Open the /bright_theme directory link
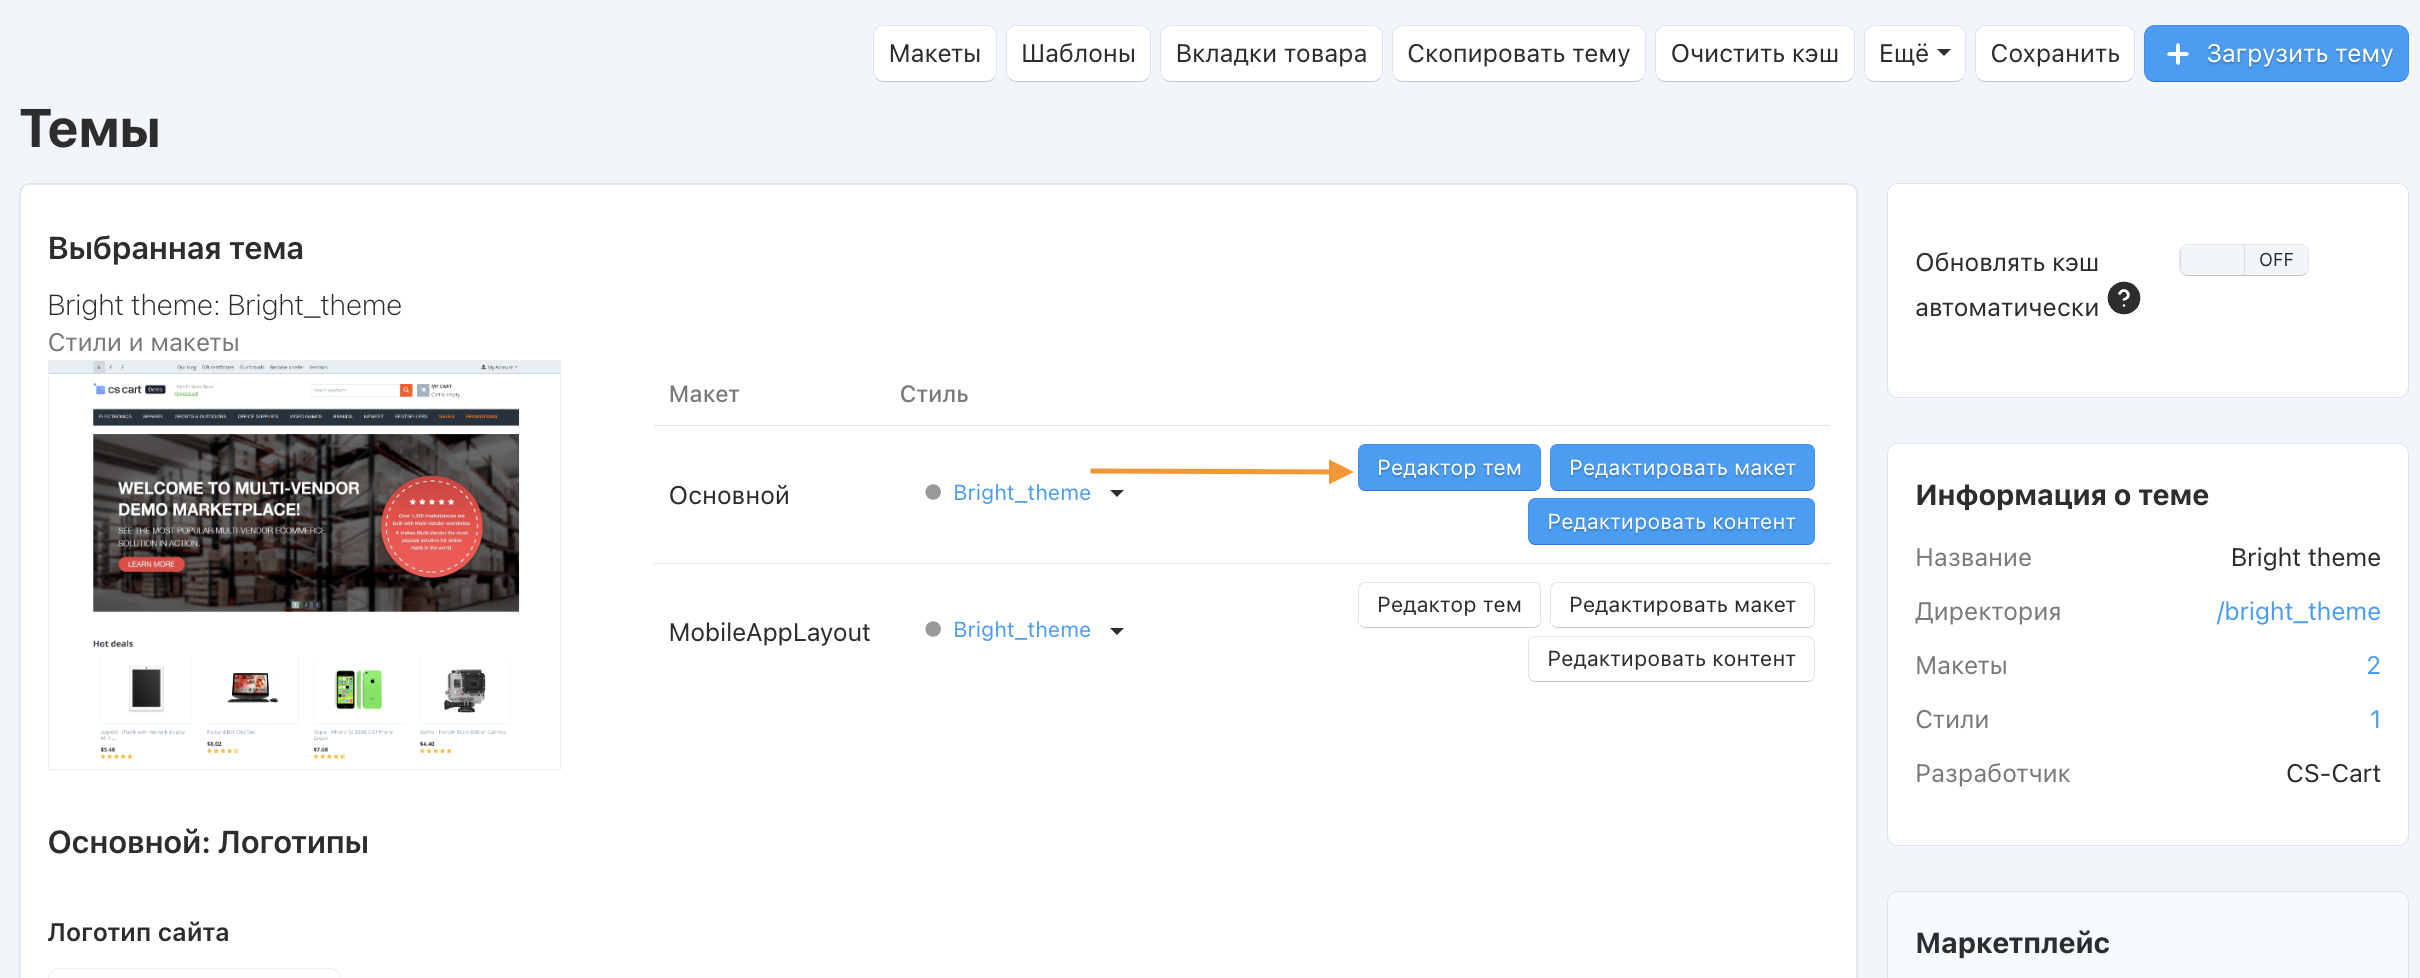This screenshot has height=978, width=2420. (2297, 611)
